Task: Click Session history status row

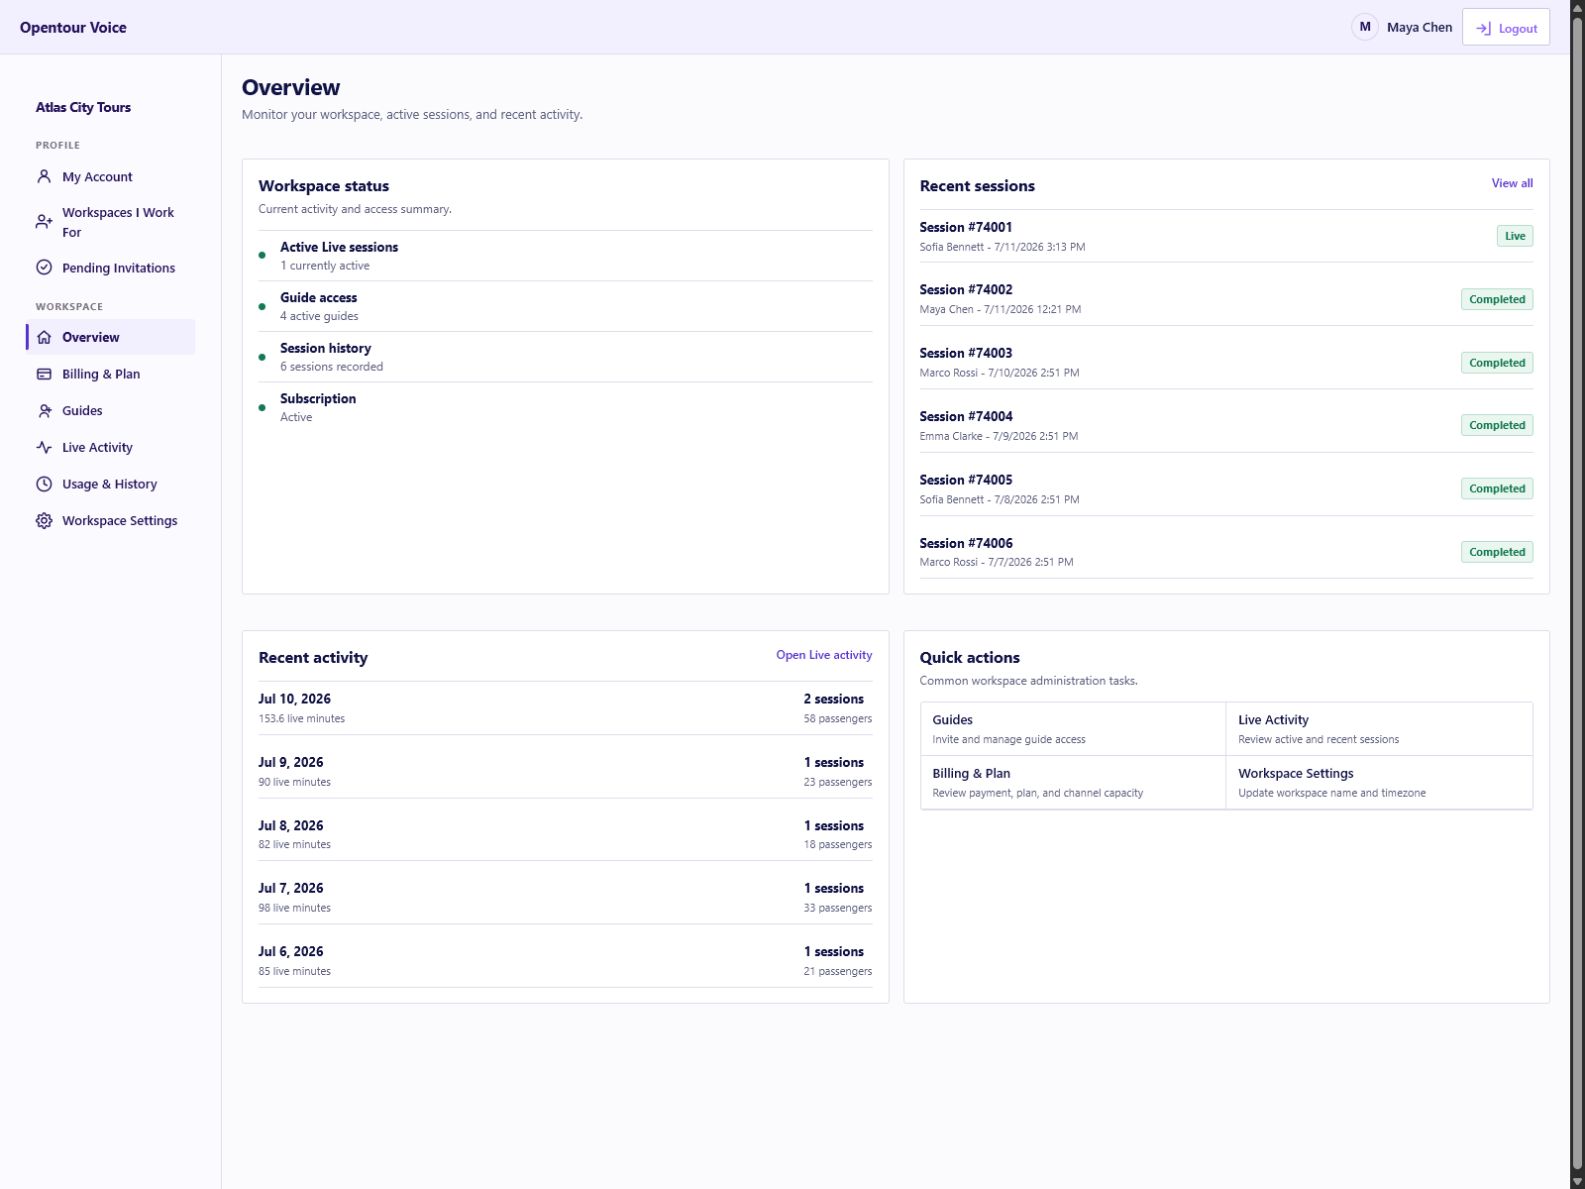Action: pos(565,357)
